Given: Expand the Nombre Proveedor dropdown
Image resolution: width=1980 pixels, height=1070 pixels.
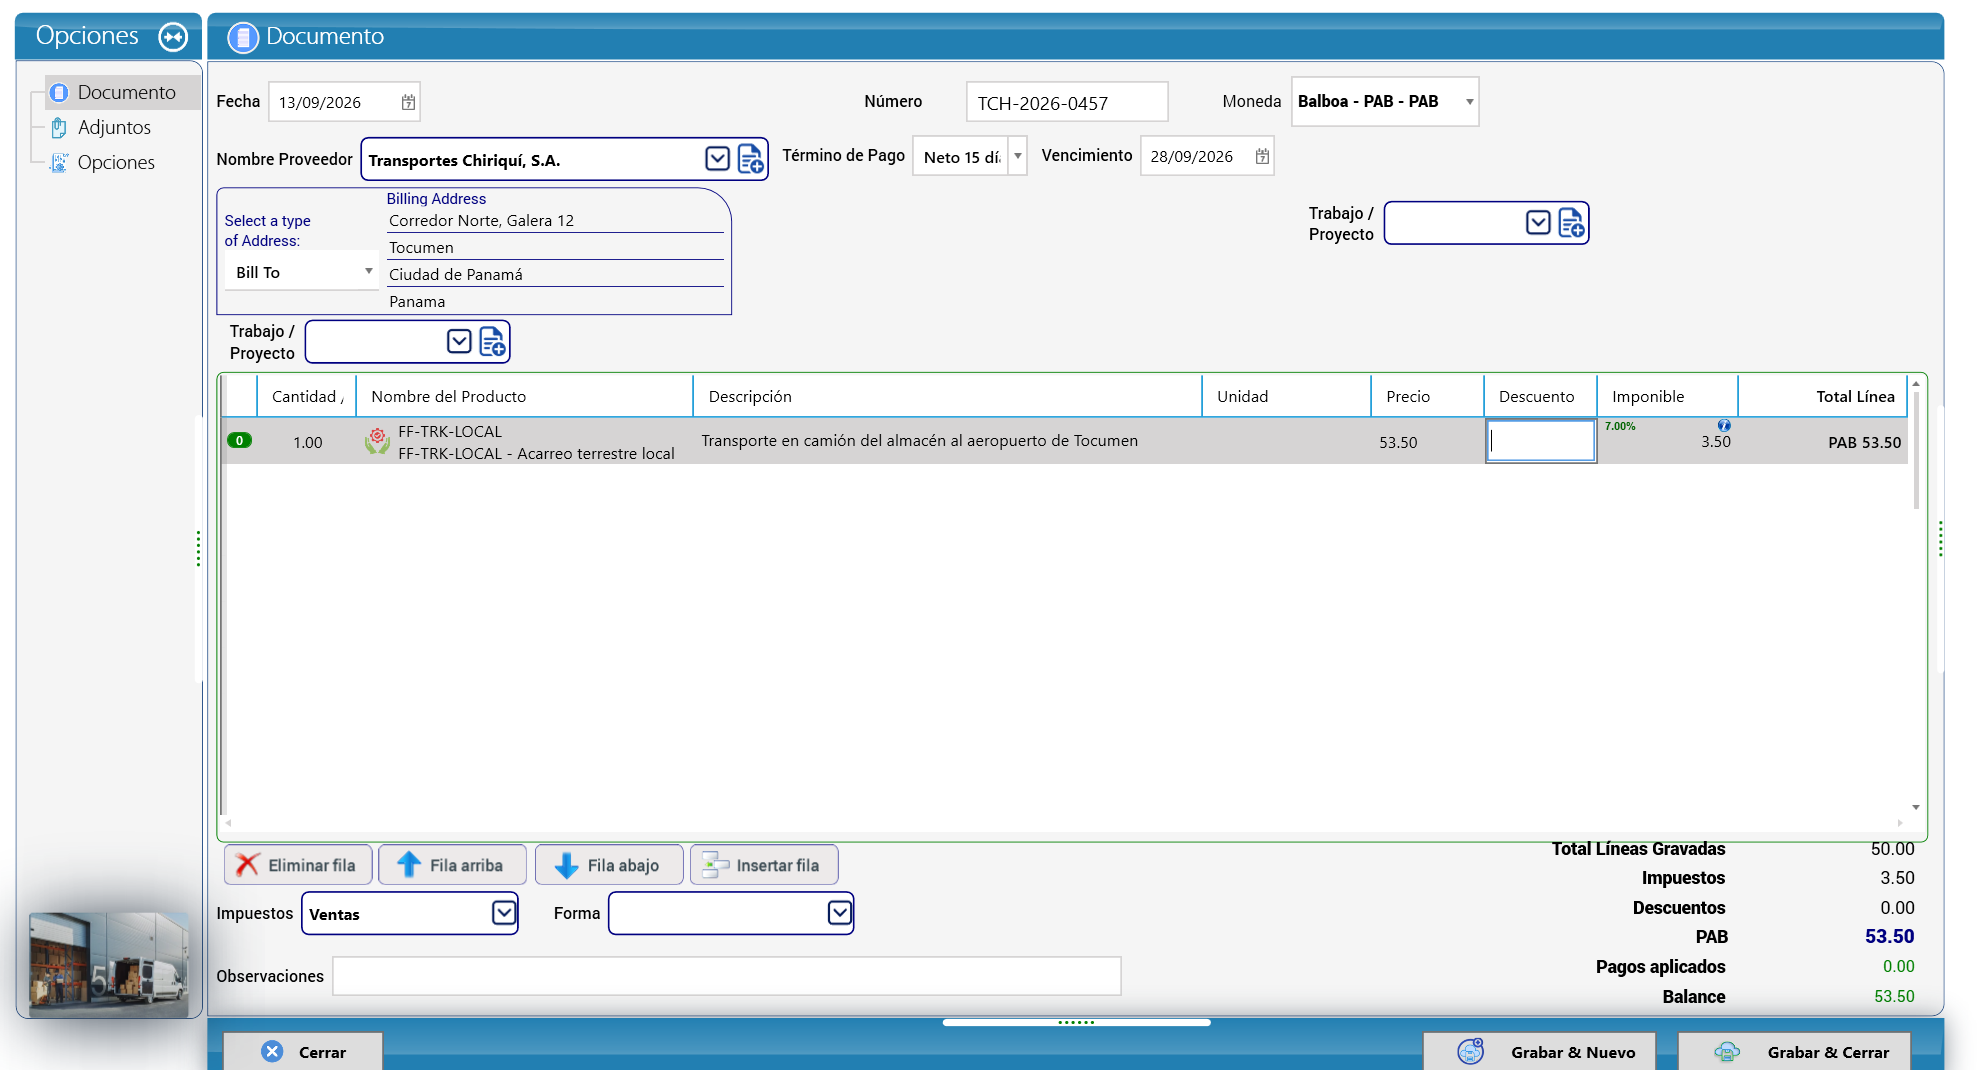Looking at the screenshot, I should point(717,159).
